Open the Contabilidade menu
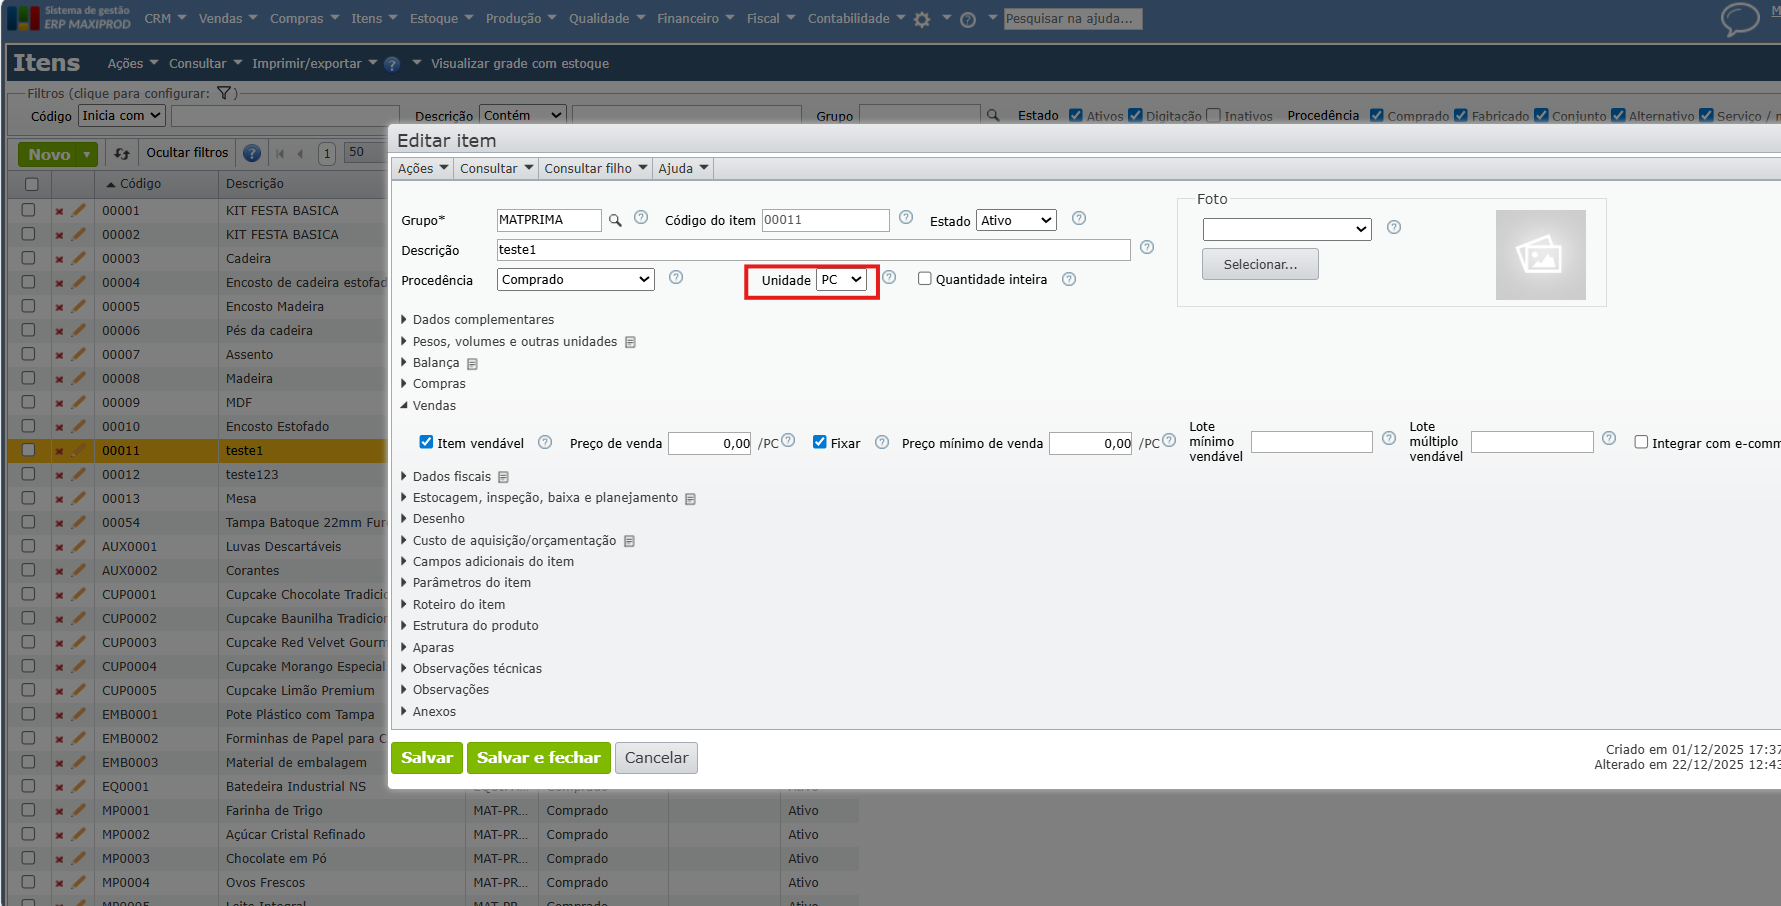 [856, 19]
